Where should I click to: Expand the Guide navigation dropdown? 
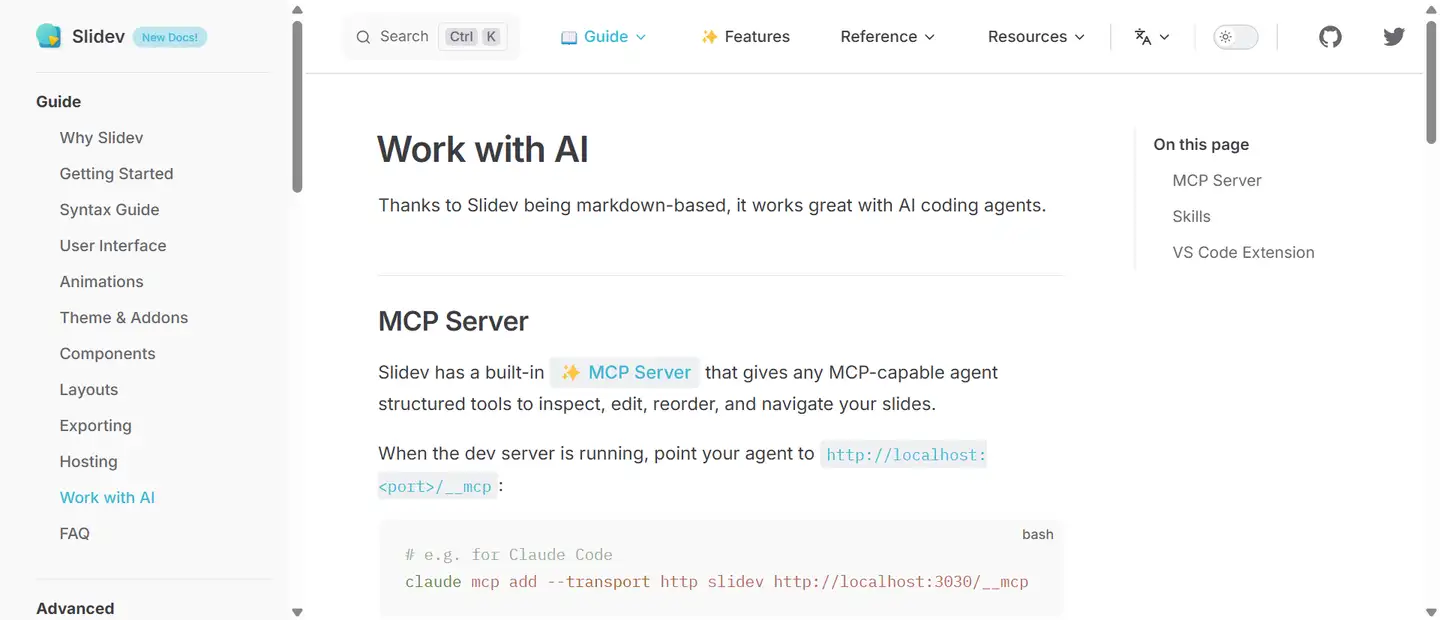pos(603,37)
